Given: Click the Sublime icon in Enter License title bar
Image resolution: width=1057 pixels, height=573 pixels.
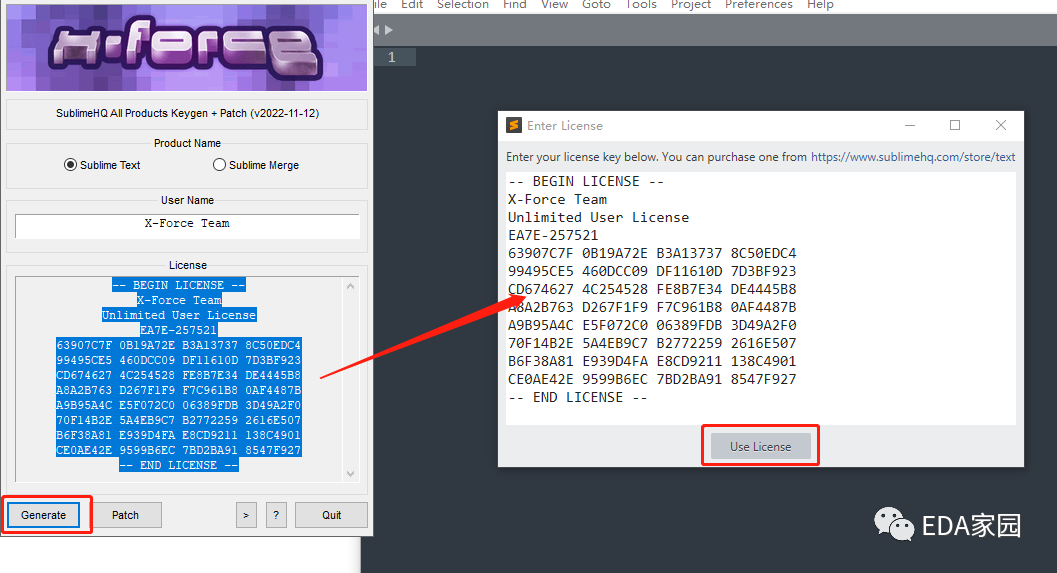Looking at the screenshot, I should [514, 125].
